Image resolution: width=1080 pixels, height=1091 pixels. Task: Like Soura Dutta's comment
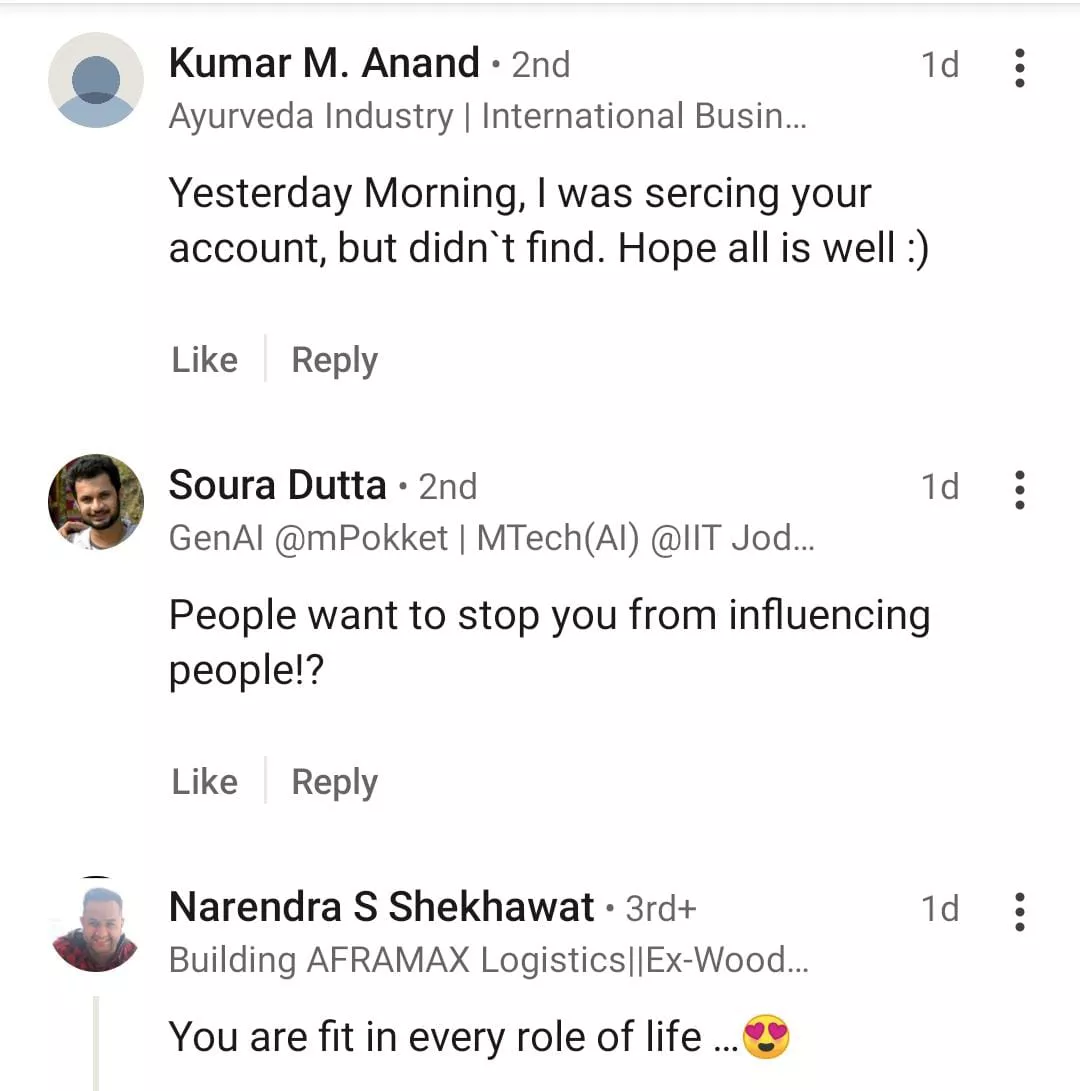pyautogui.click(x=205, y=782)
